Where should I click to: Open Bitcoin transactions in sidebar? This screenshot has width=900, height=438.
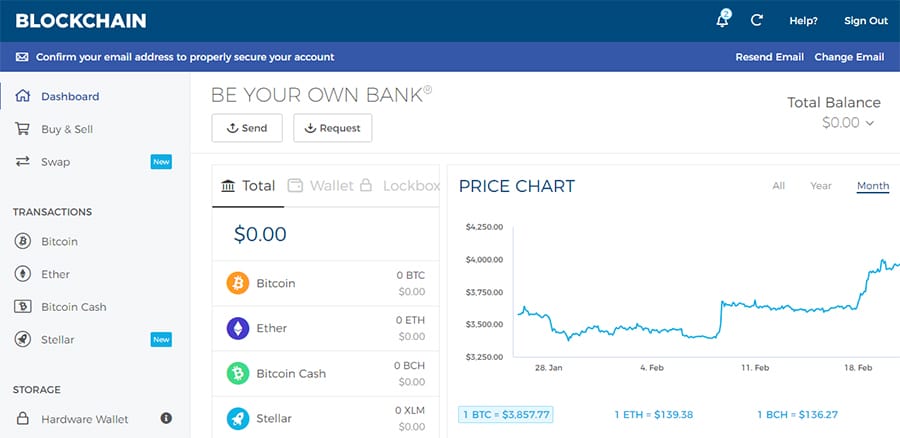tap(59, 242)
